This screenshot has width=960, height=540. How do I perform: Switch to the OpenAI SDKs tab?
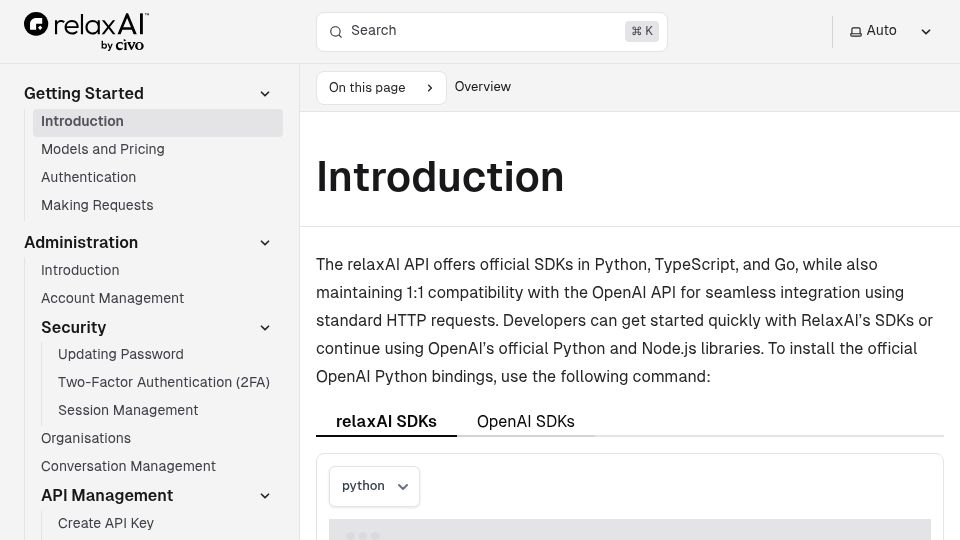(x=525, y=421)
